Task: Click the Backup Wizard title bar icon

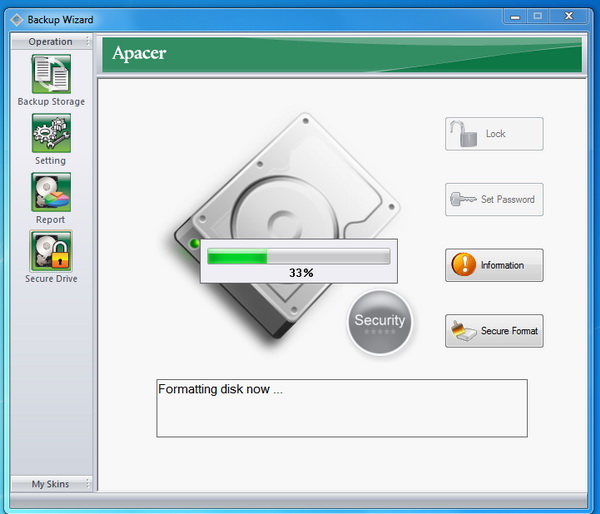Action: click(x=16, y=20)
